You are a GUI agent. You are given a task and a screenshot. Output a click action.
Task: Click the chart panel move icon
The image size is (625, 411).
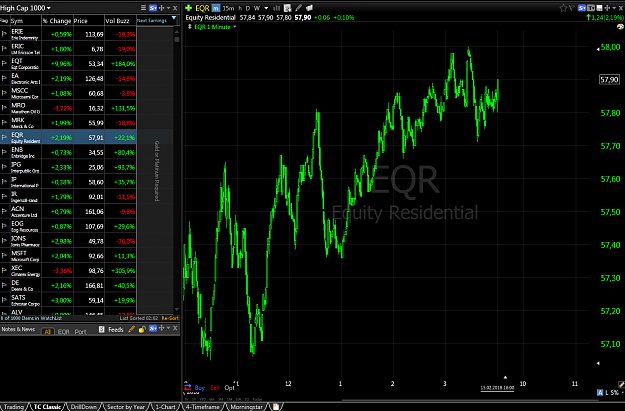607,8
